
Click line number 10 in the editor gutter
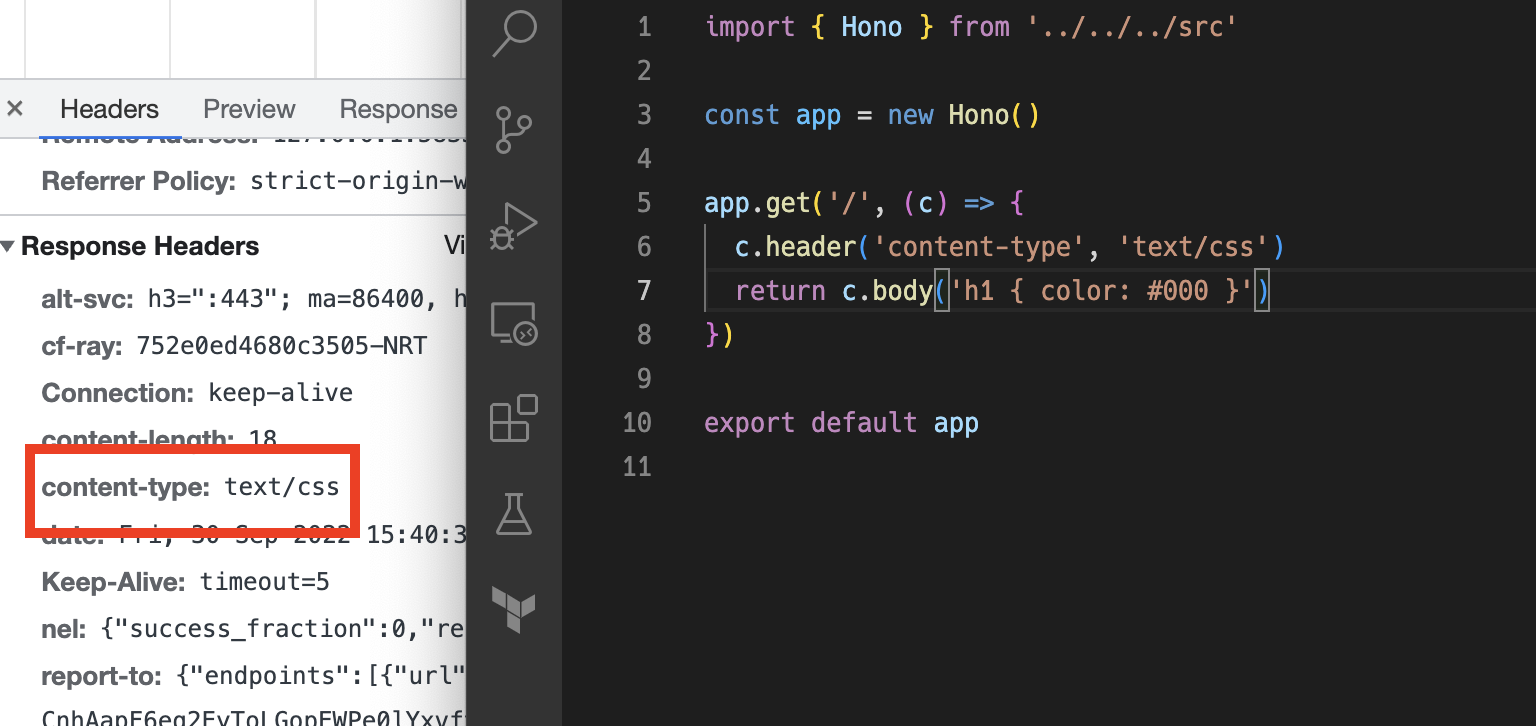(x=636, y=423)
